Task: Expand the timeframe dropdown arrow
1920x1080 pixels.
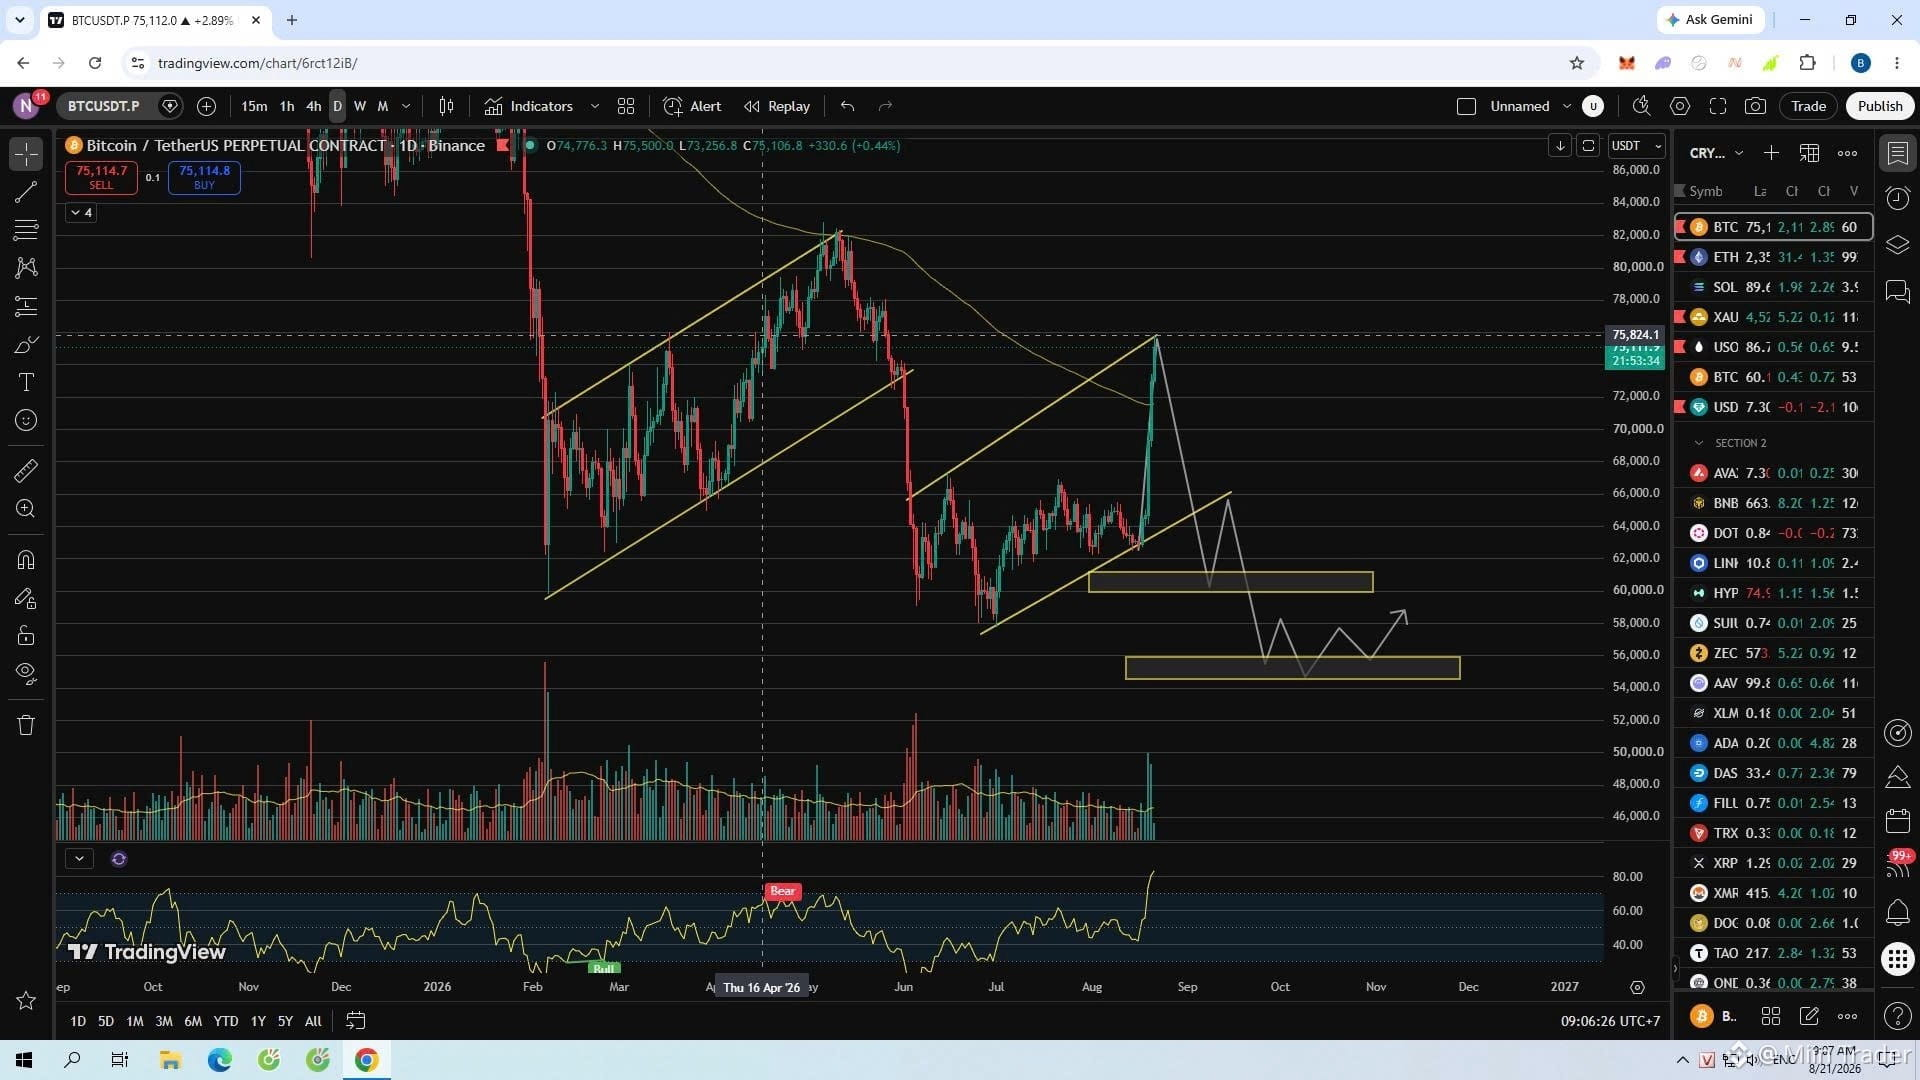Action: (406, 106)
